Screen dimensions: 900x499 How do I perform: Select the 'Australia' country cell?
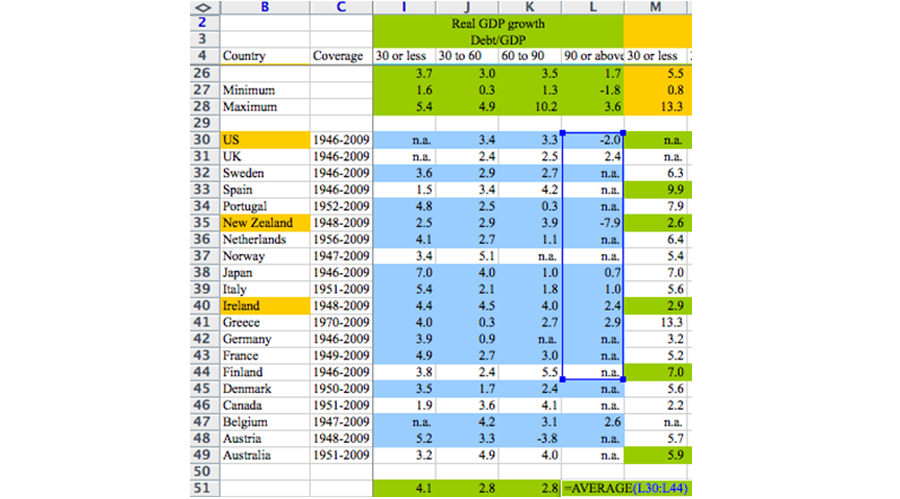point(265,455)
